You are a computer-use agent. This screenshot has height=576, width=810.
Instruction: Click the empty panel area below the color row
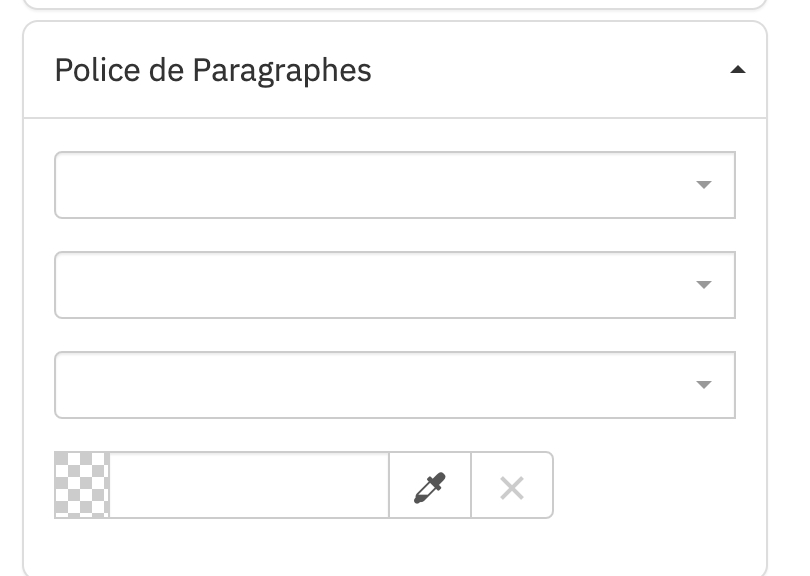tap(394, 545)
